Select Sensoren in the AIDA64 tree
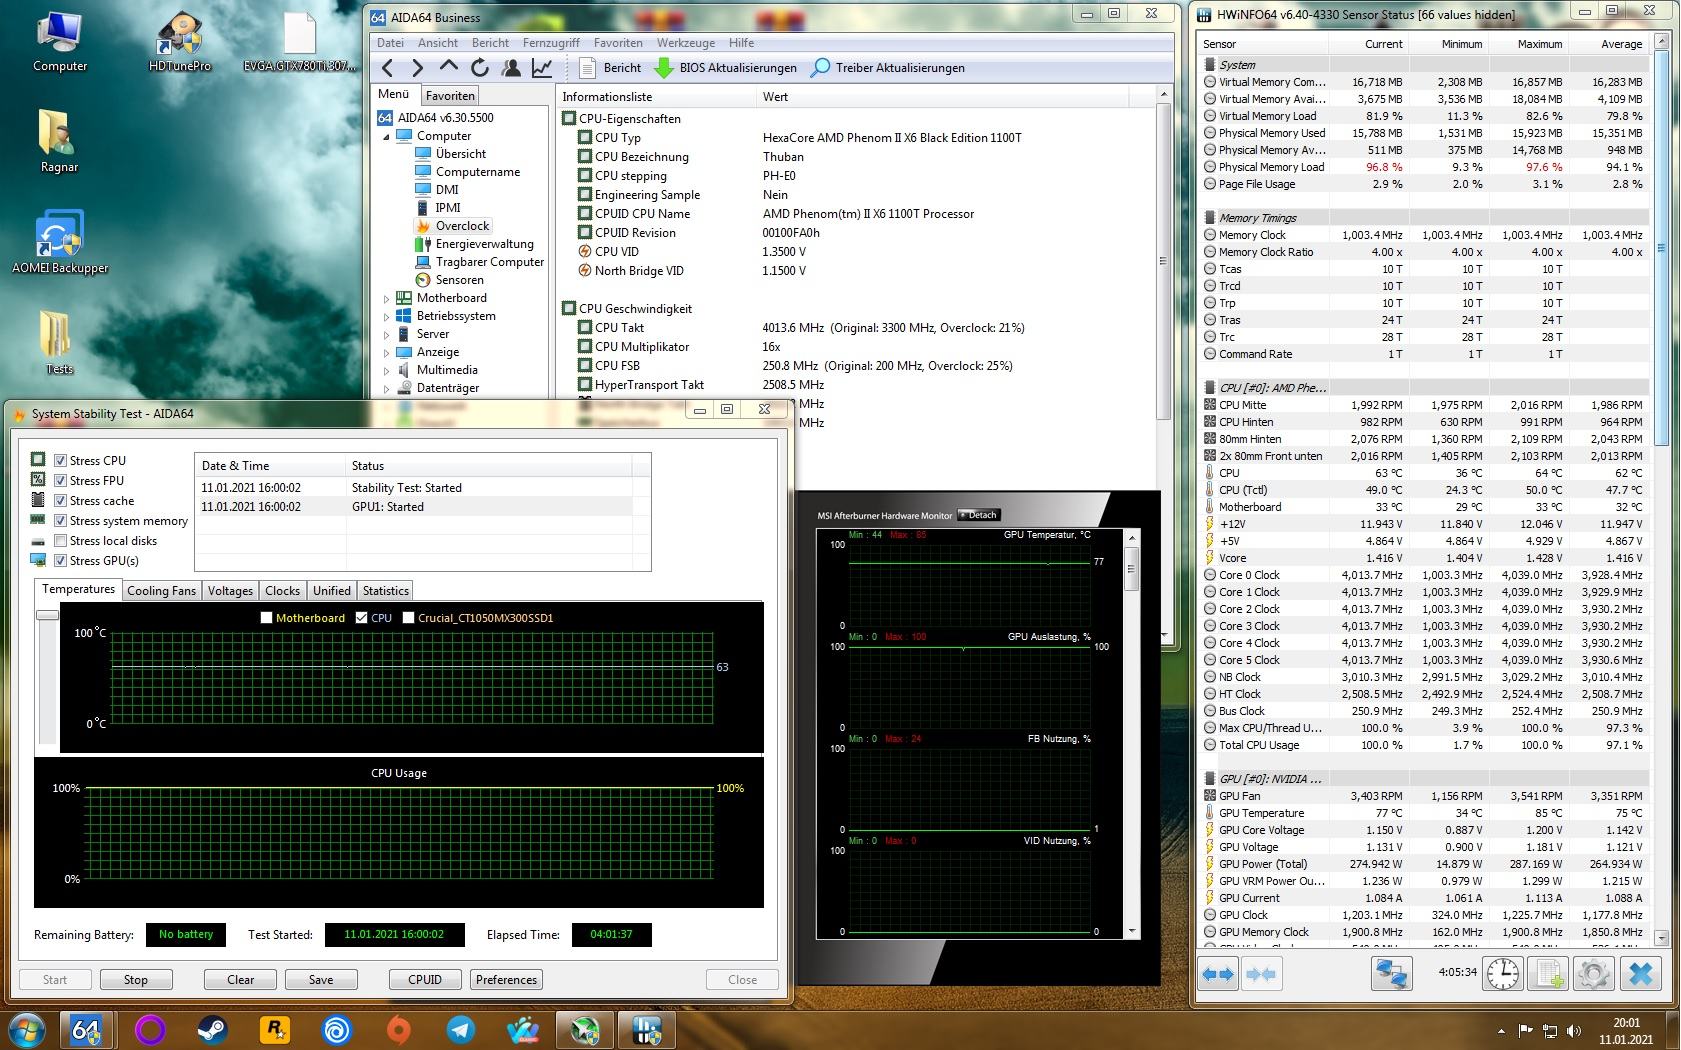The image size is (1681, 1050). click(x=459, y=280)
